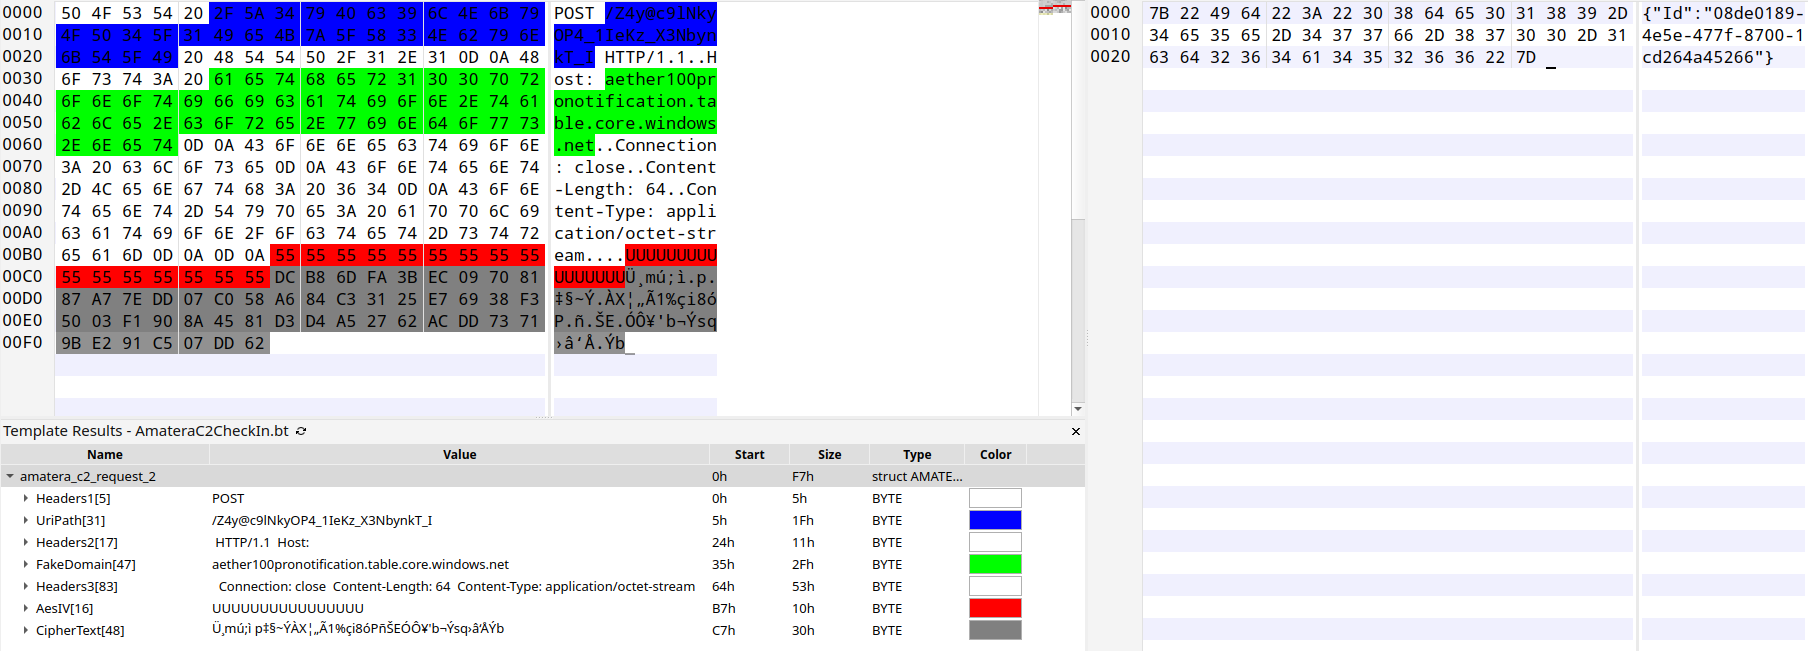Image resolution: width=1808 pixels, height=651 pixels.
Task: Open the white color swatch for Headers3
Action: click(x=995, y=586)
